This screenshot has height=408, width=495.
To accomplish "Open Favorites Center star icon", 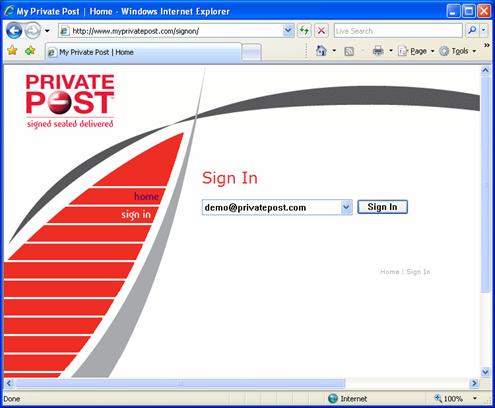I will pos(12,51).
